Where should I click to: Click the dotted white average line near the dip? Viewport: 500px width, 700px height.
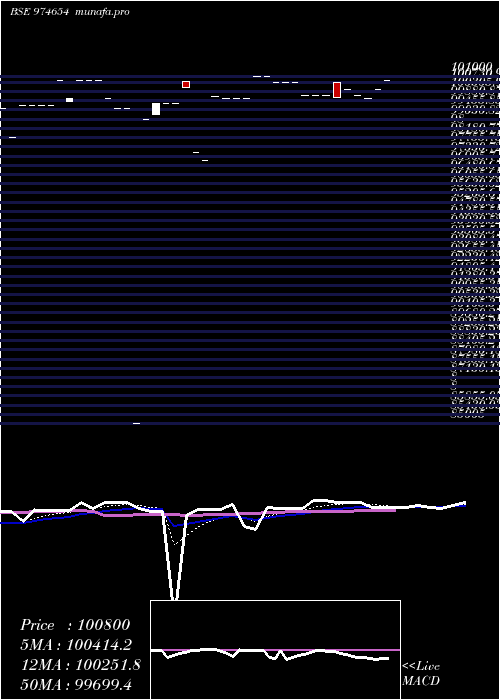[x=175, y=543]
